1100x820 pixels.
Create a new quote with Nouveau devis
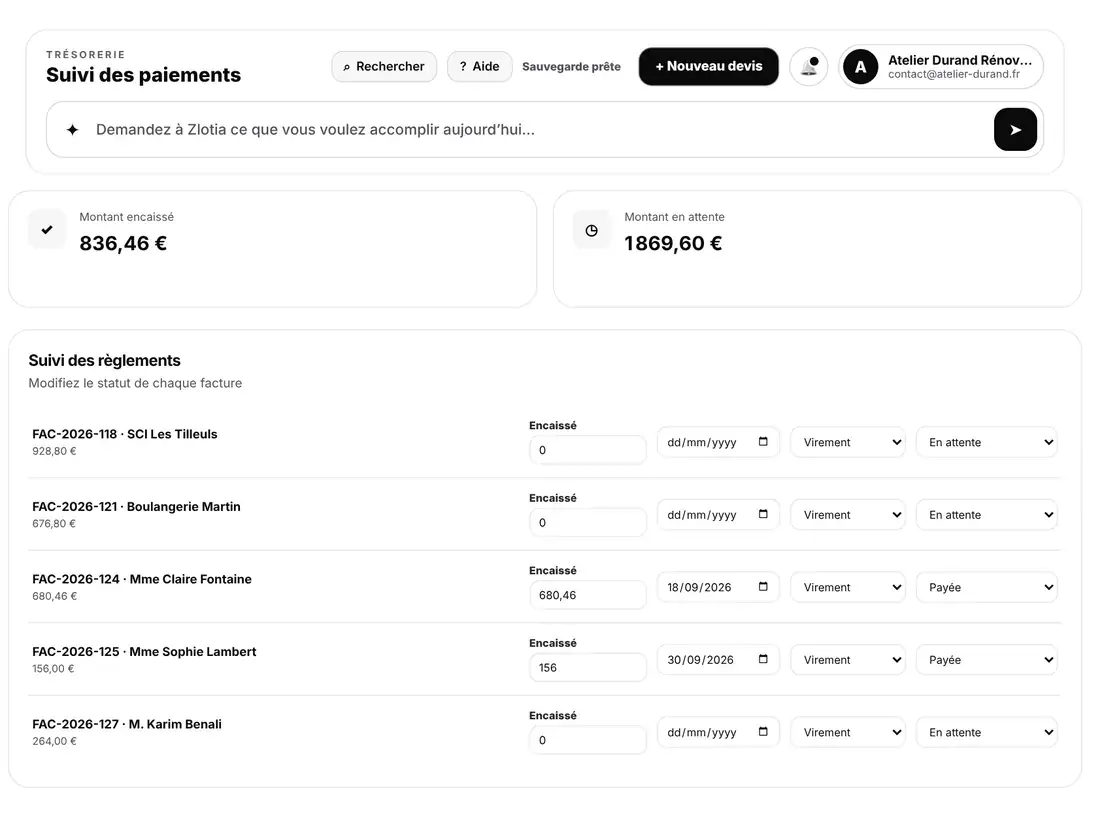pyautogui.click(x=709, y=67)
